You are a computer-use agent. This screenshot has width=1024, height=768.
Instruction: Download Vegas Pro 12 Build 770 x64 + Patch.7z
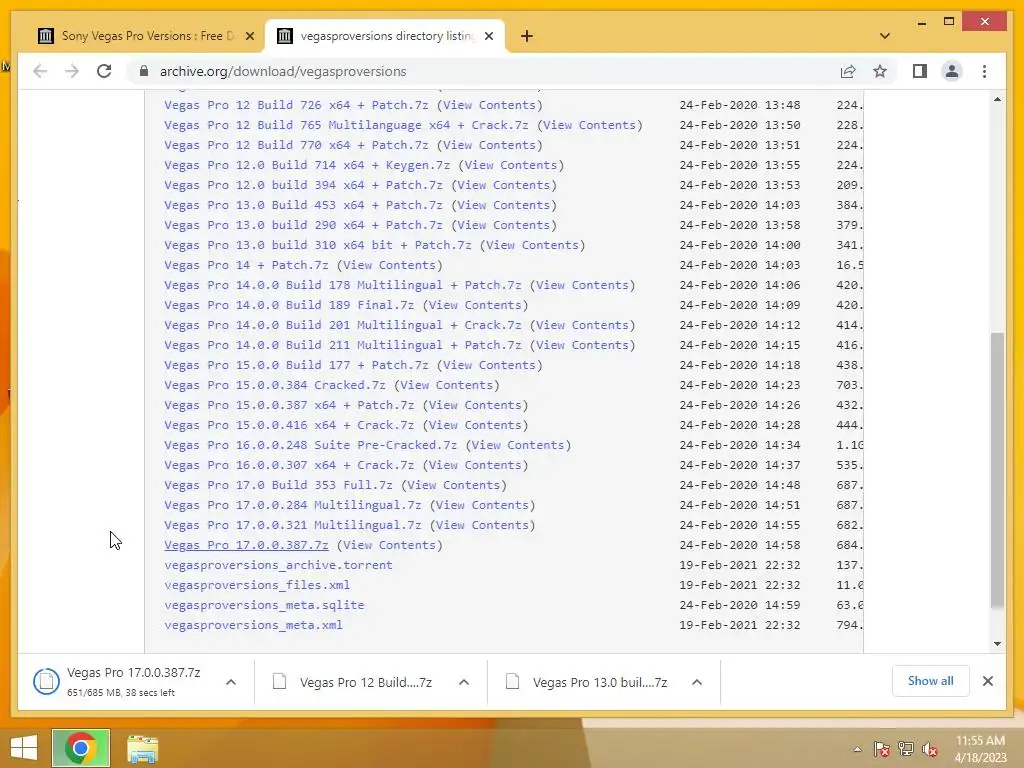296,145
